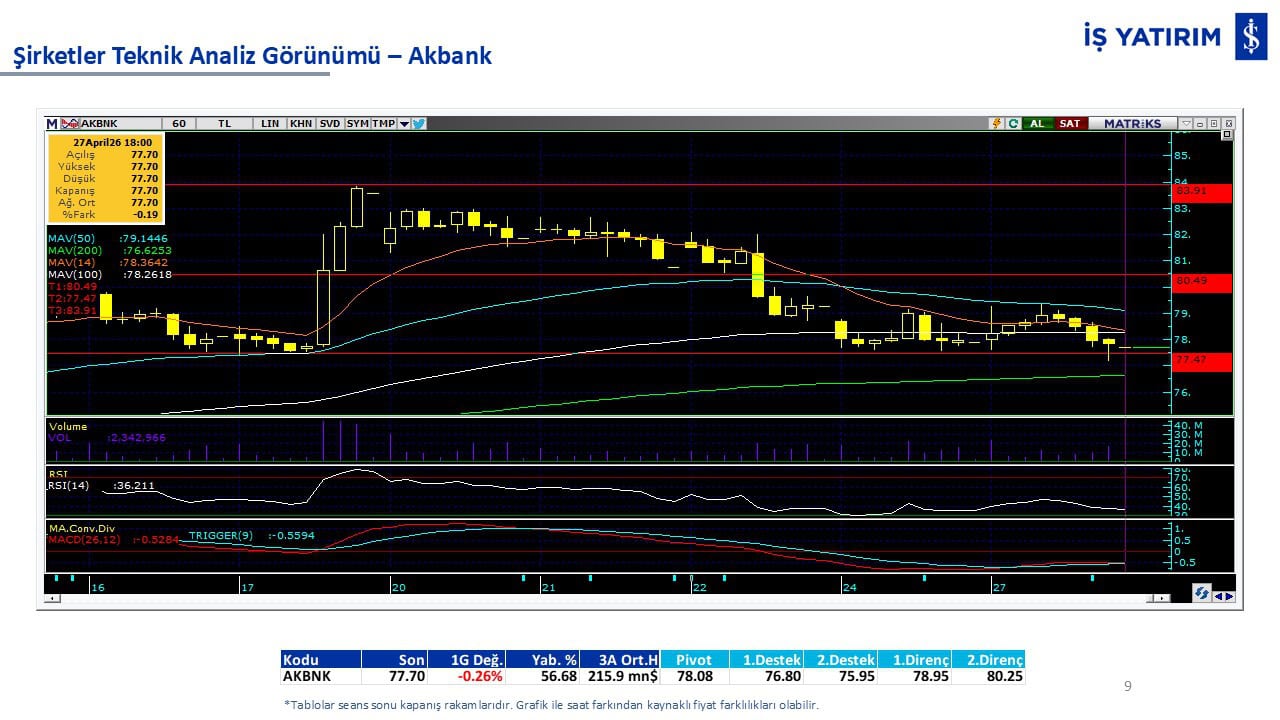Open dropdown arrow next to TMP
The width and height of the screenshot is (1280, 720).
(404, 124)
